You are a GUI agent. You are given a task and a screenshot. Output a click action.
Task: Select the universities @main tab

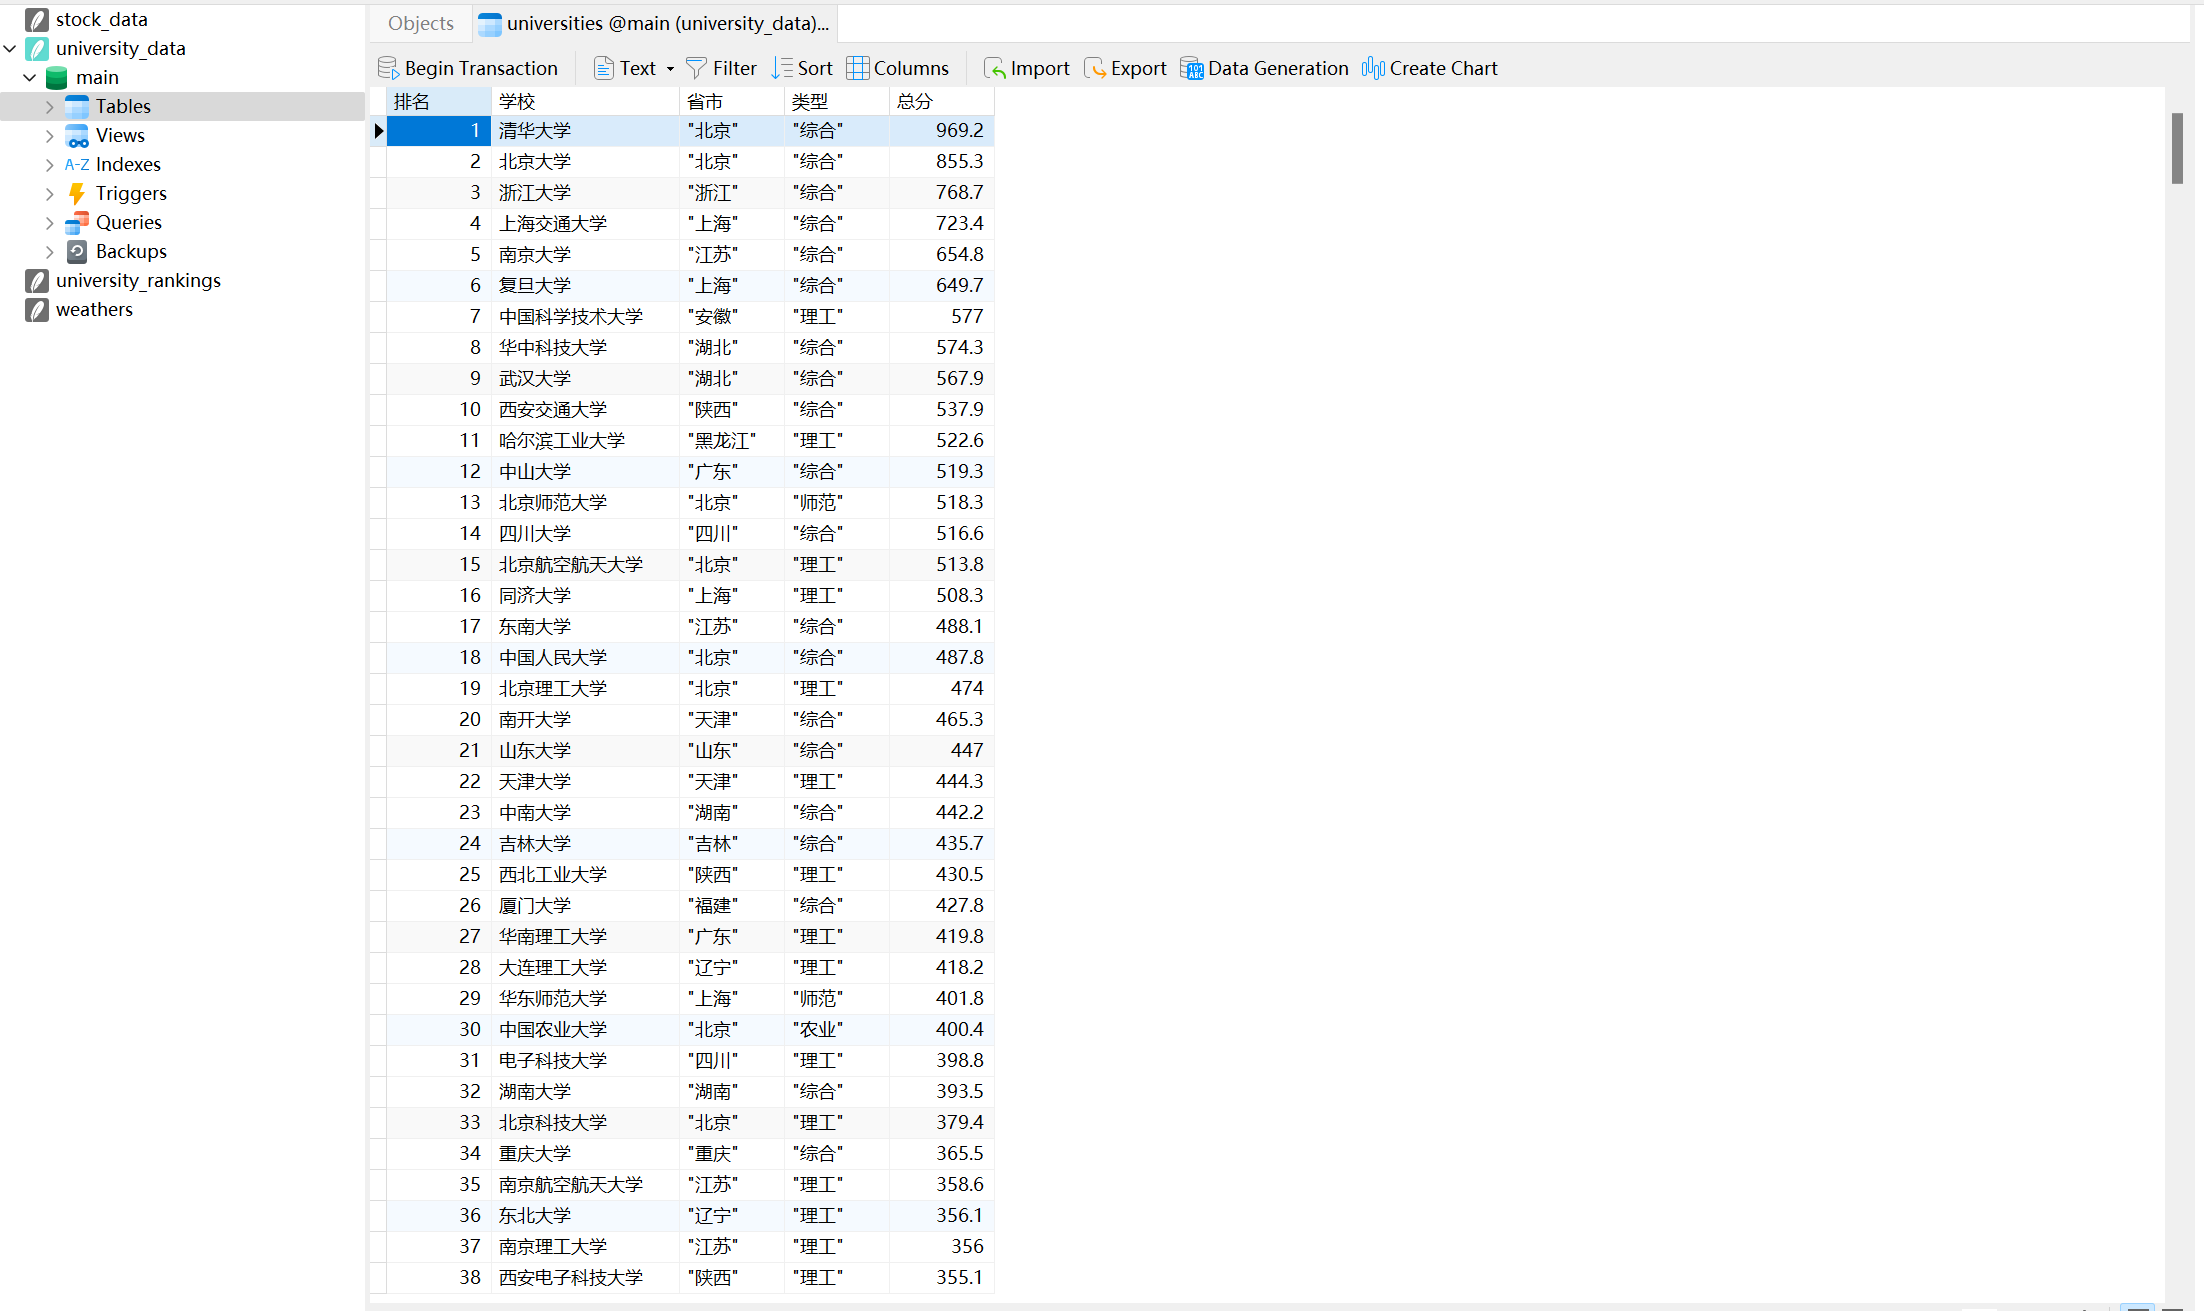[x=655, y=23]
